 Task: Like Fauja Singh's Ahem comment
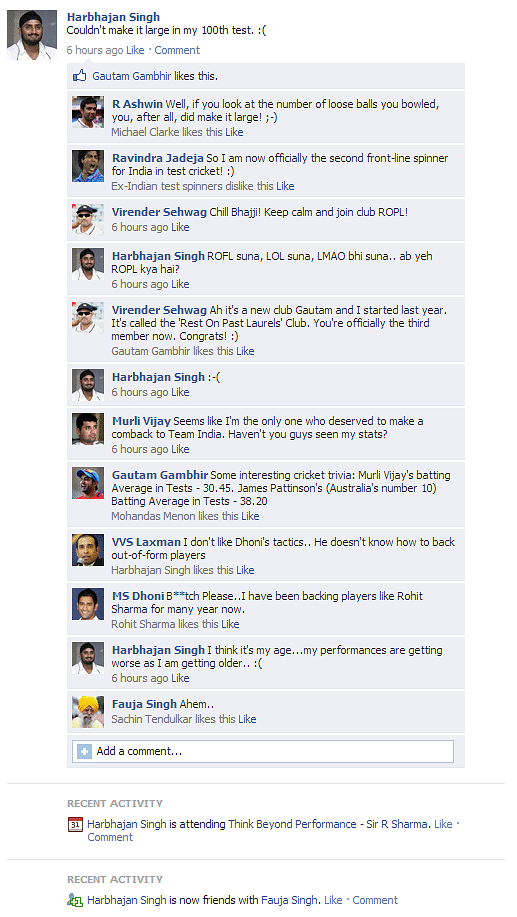click(247, 719)
